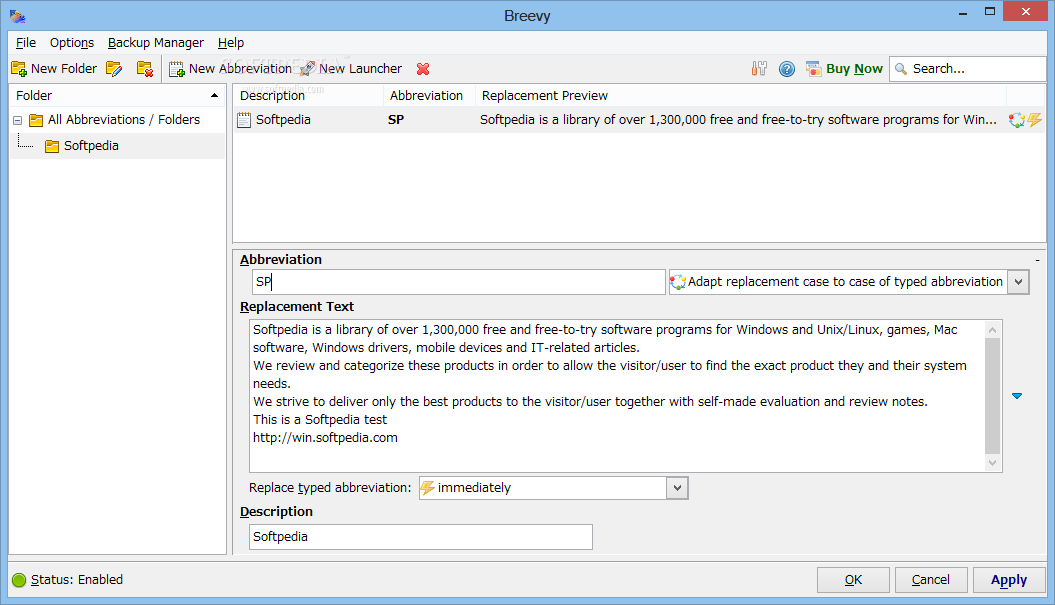The image size is (1055, 605).
Task: Sort by the Folder column header
Action: point(117,96)
